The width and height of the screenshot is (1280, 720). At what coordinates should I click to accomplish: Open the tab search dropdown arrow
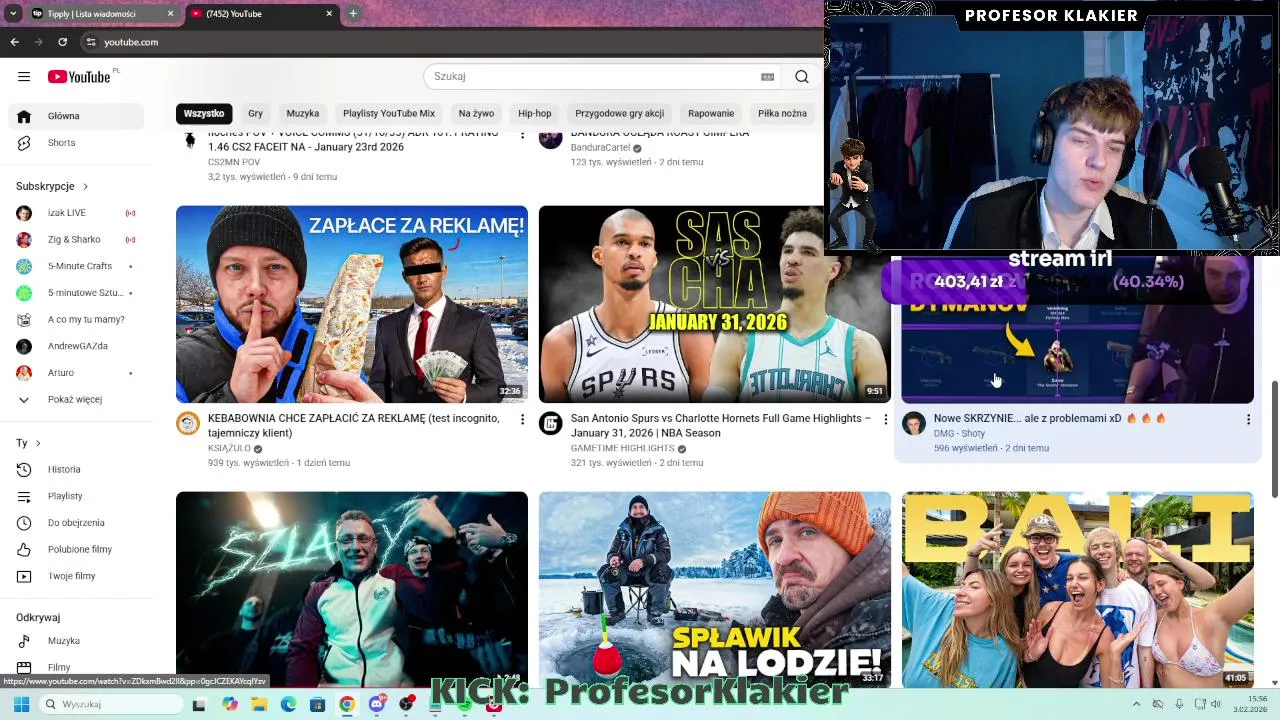(13, 14)
